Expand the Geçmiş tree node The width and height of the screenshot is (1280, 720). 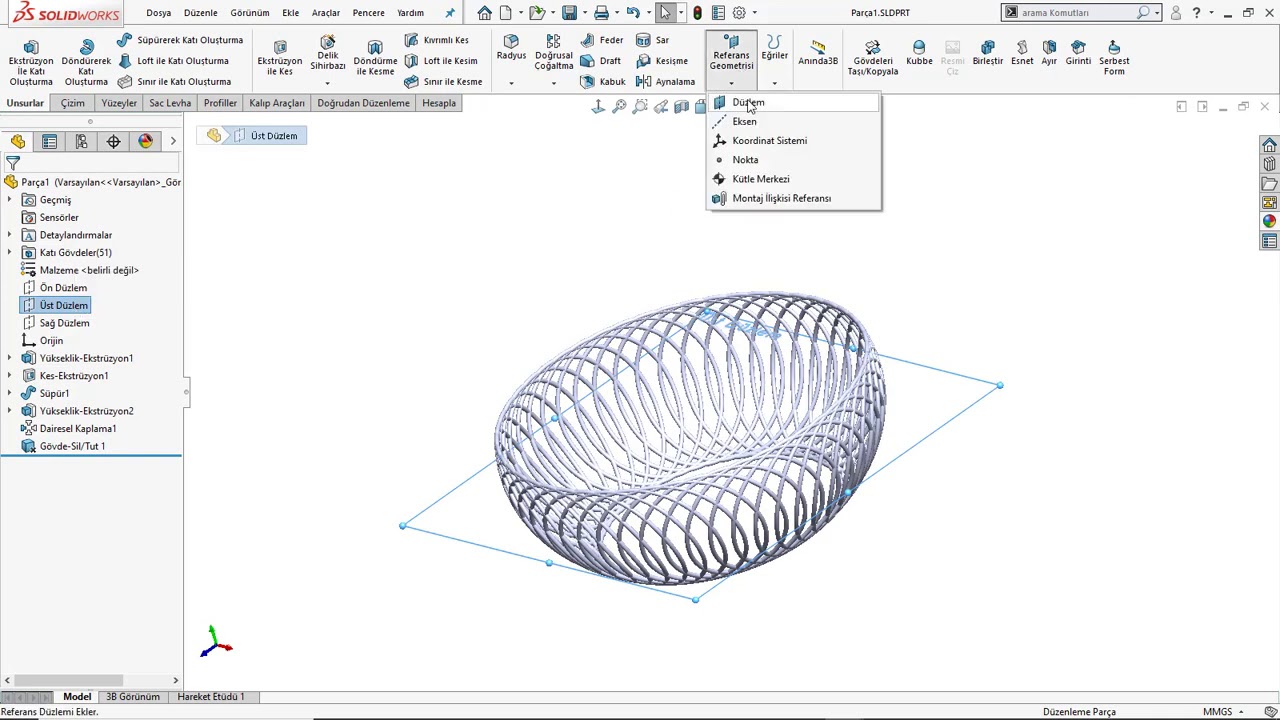pos(10,200)
